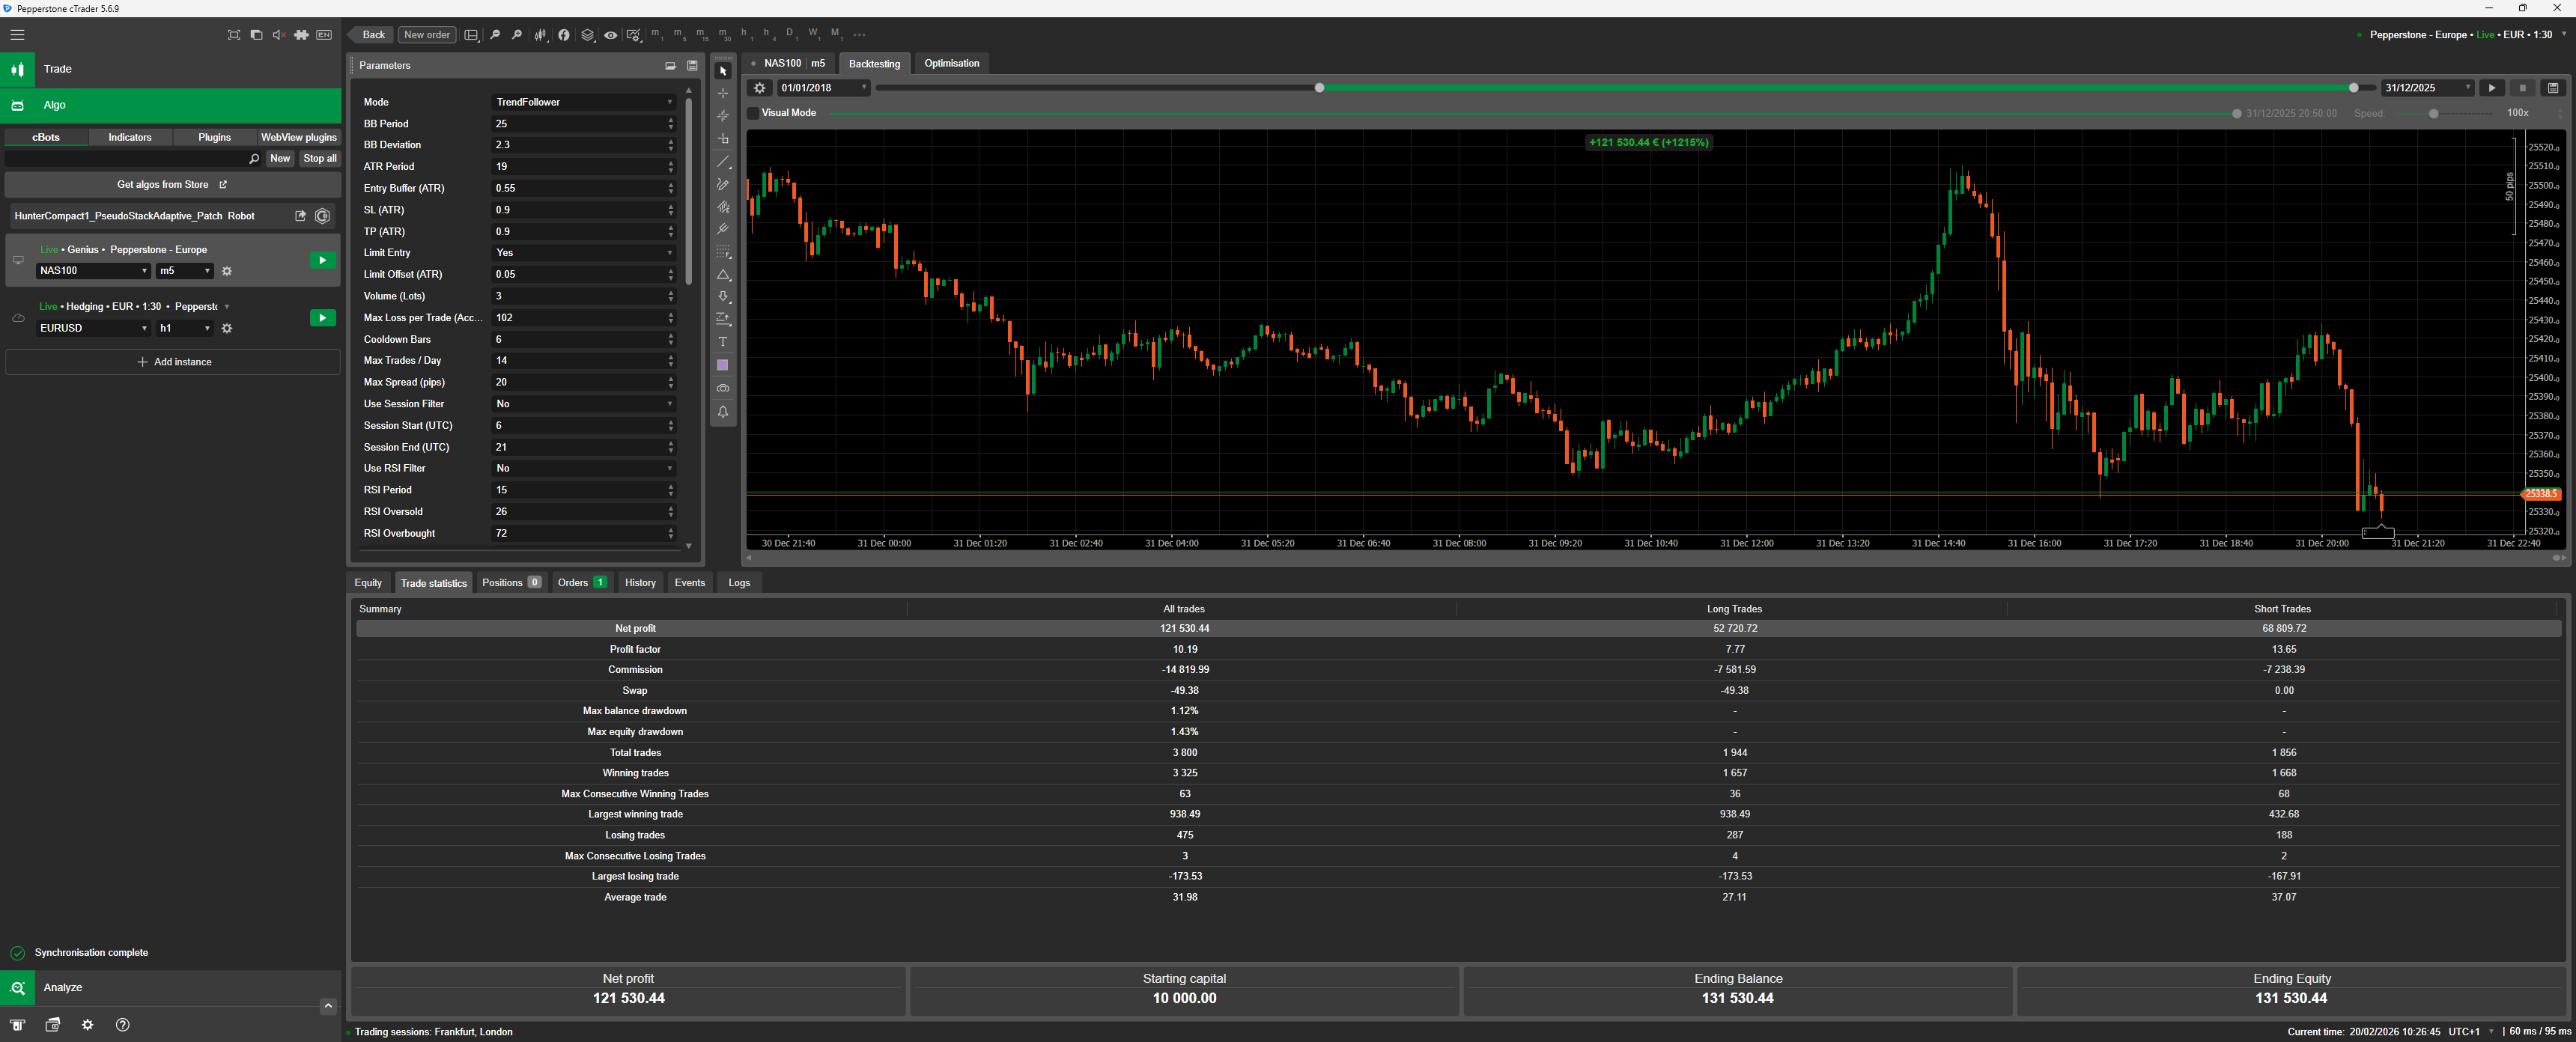Open the Limit Entry Yes dropdown
Viewport: 2576px width, 1042px height.
[x=583, y=253]
